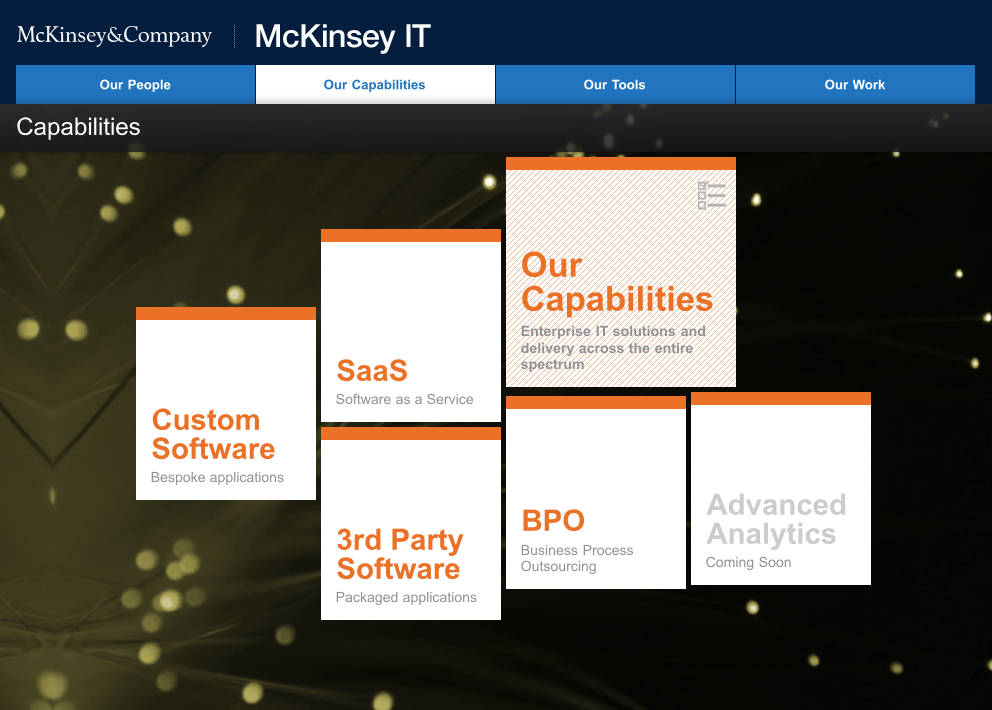
Task: Click the Our Capabilities tile heading
Action: (x=617, y=282)
